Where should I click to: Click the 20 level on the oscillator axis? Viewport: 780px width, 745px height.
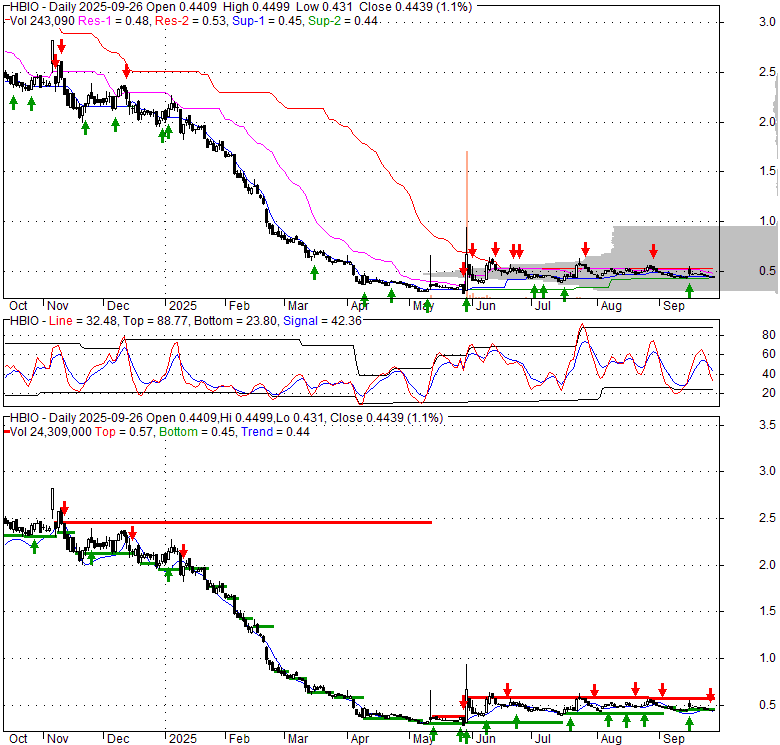769,393
